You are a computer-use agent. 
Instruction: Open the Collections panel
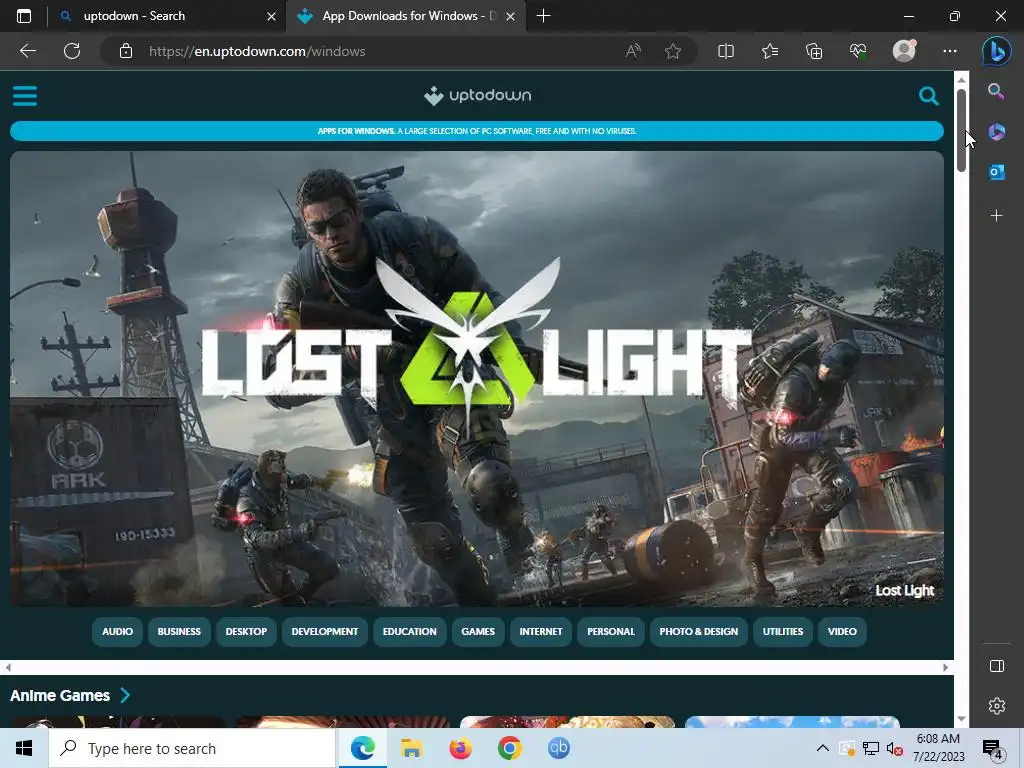point(814,51)
